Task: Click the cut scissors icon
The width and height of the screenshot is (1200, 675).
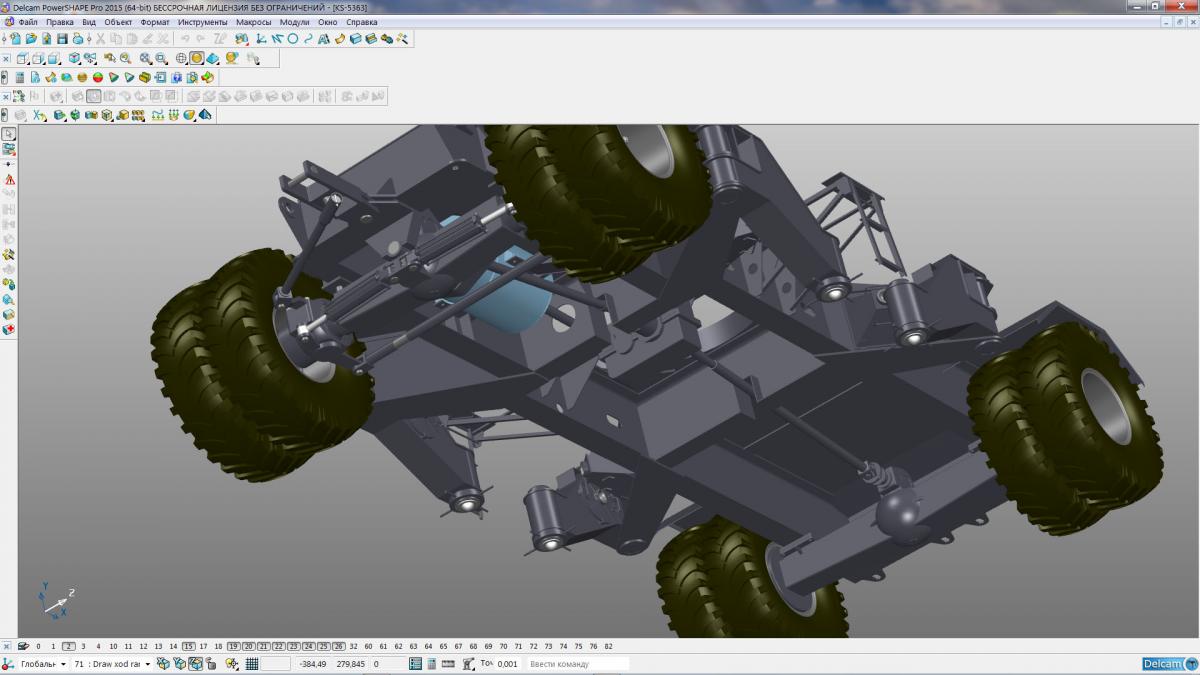Action: [x=100, y=39]
